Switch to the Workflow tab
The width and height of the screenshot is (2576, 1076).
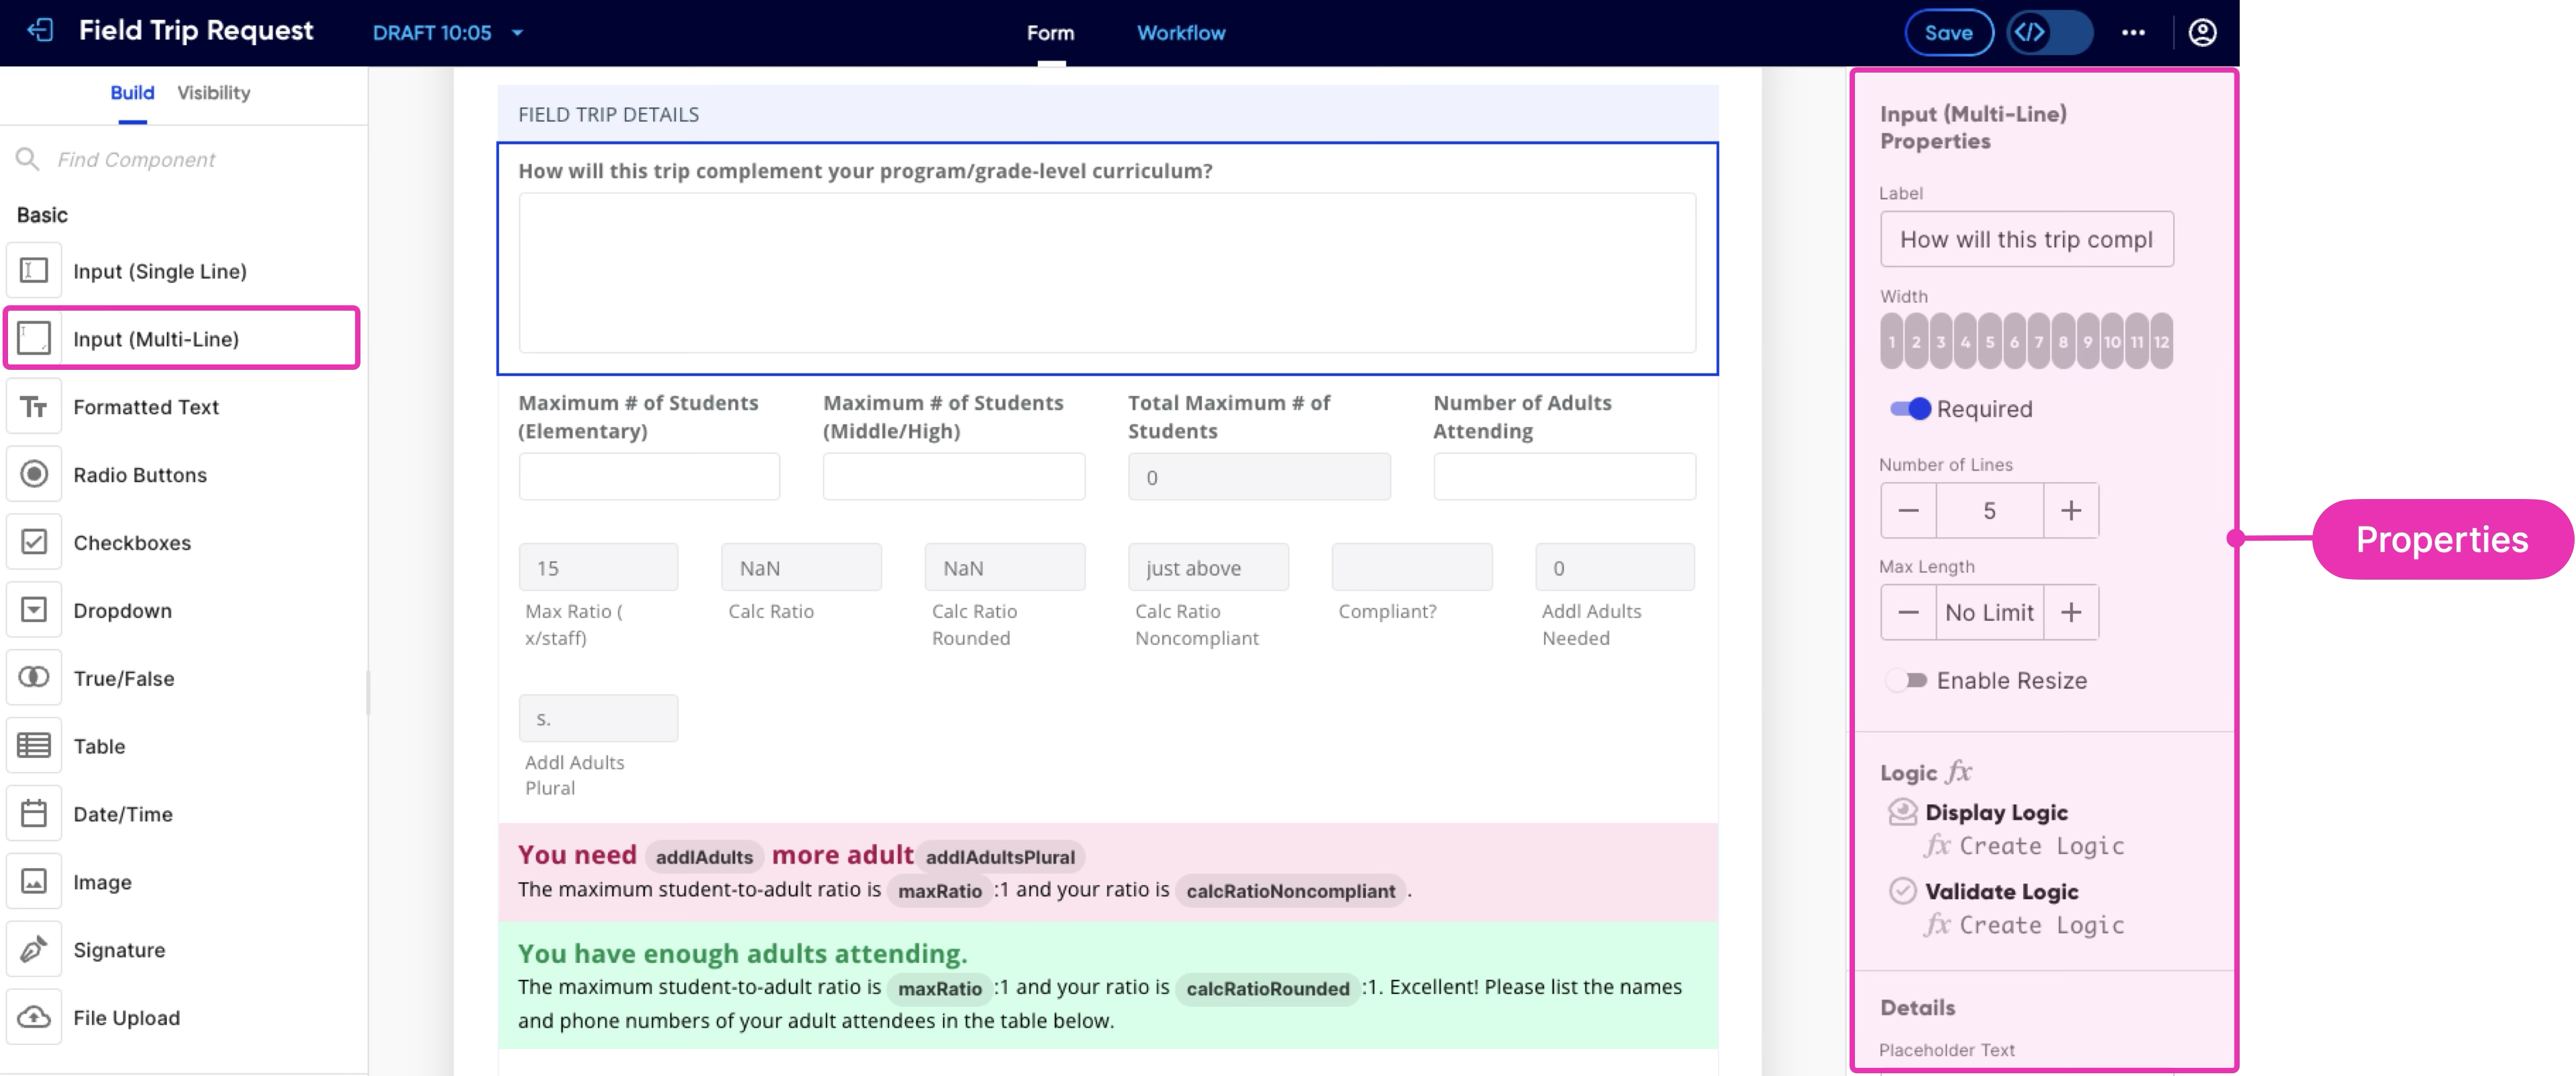pos(1180,32)
